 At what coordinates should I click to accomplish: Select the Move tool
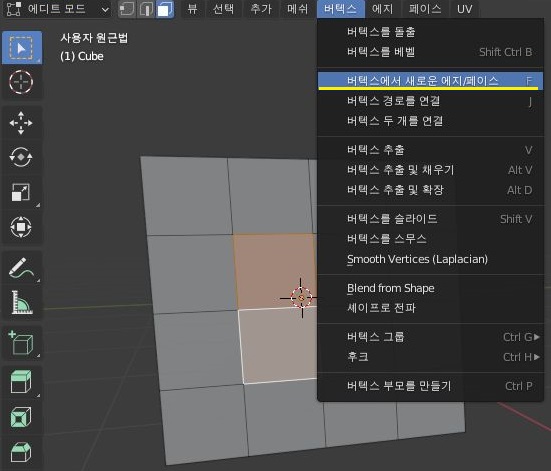click(21, 123)
